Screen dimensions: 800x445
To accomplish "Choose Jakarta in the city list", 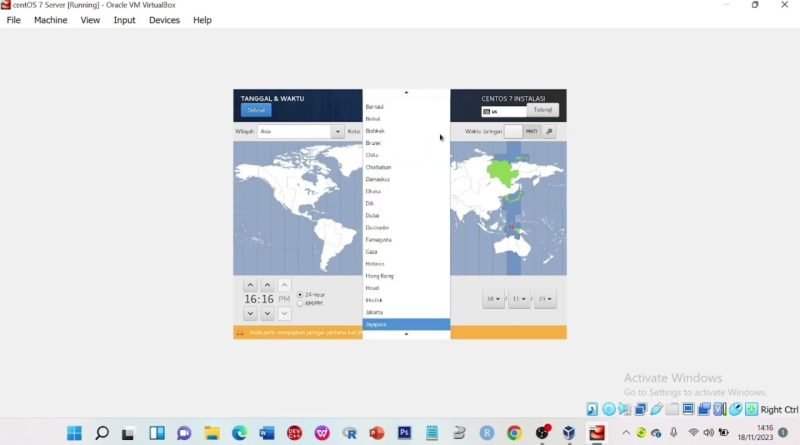I will [406, 312].
